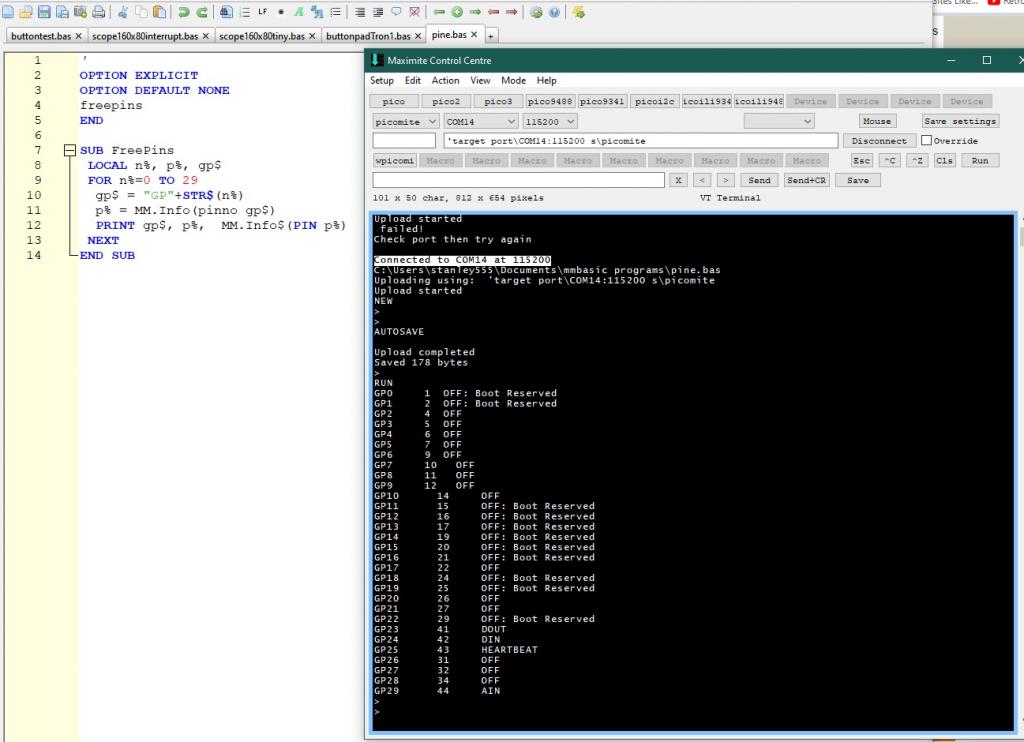The image size is (1024, 742).
Task: Click the blue Help question mark icon
Action: (553, 12)
